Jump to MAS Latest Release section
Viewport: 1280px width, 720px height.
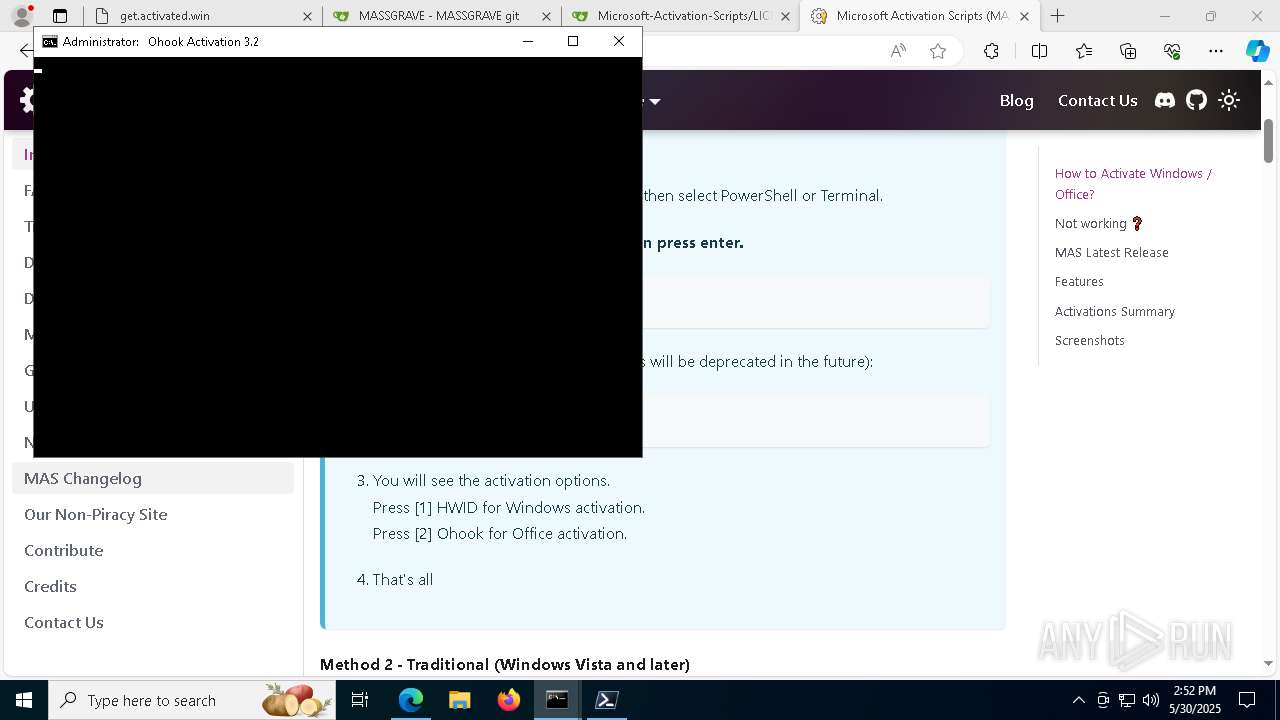click(1111, 252)
